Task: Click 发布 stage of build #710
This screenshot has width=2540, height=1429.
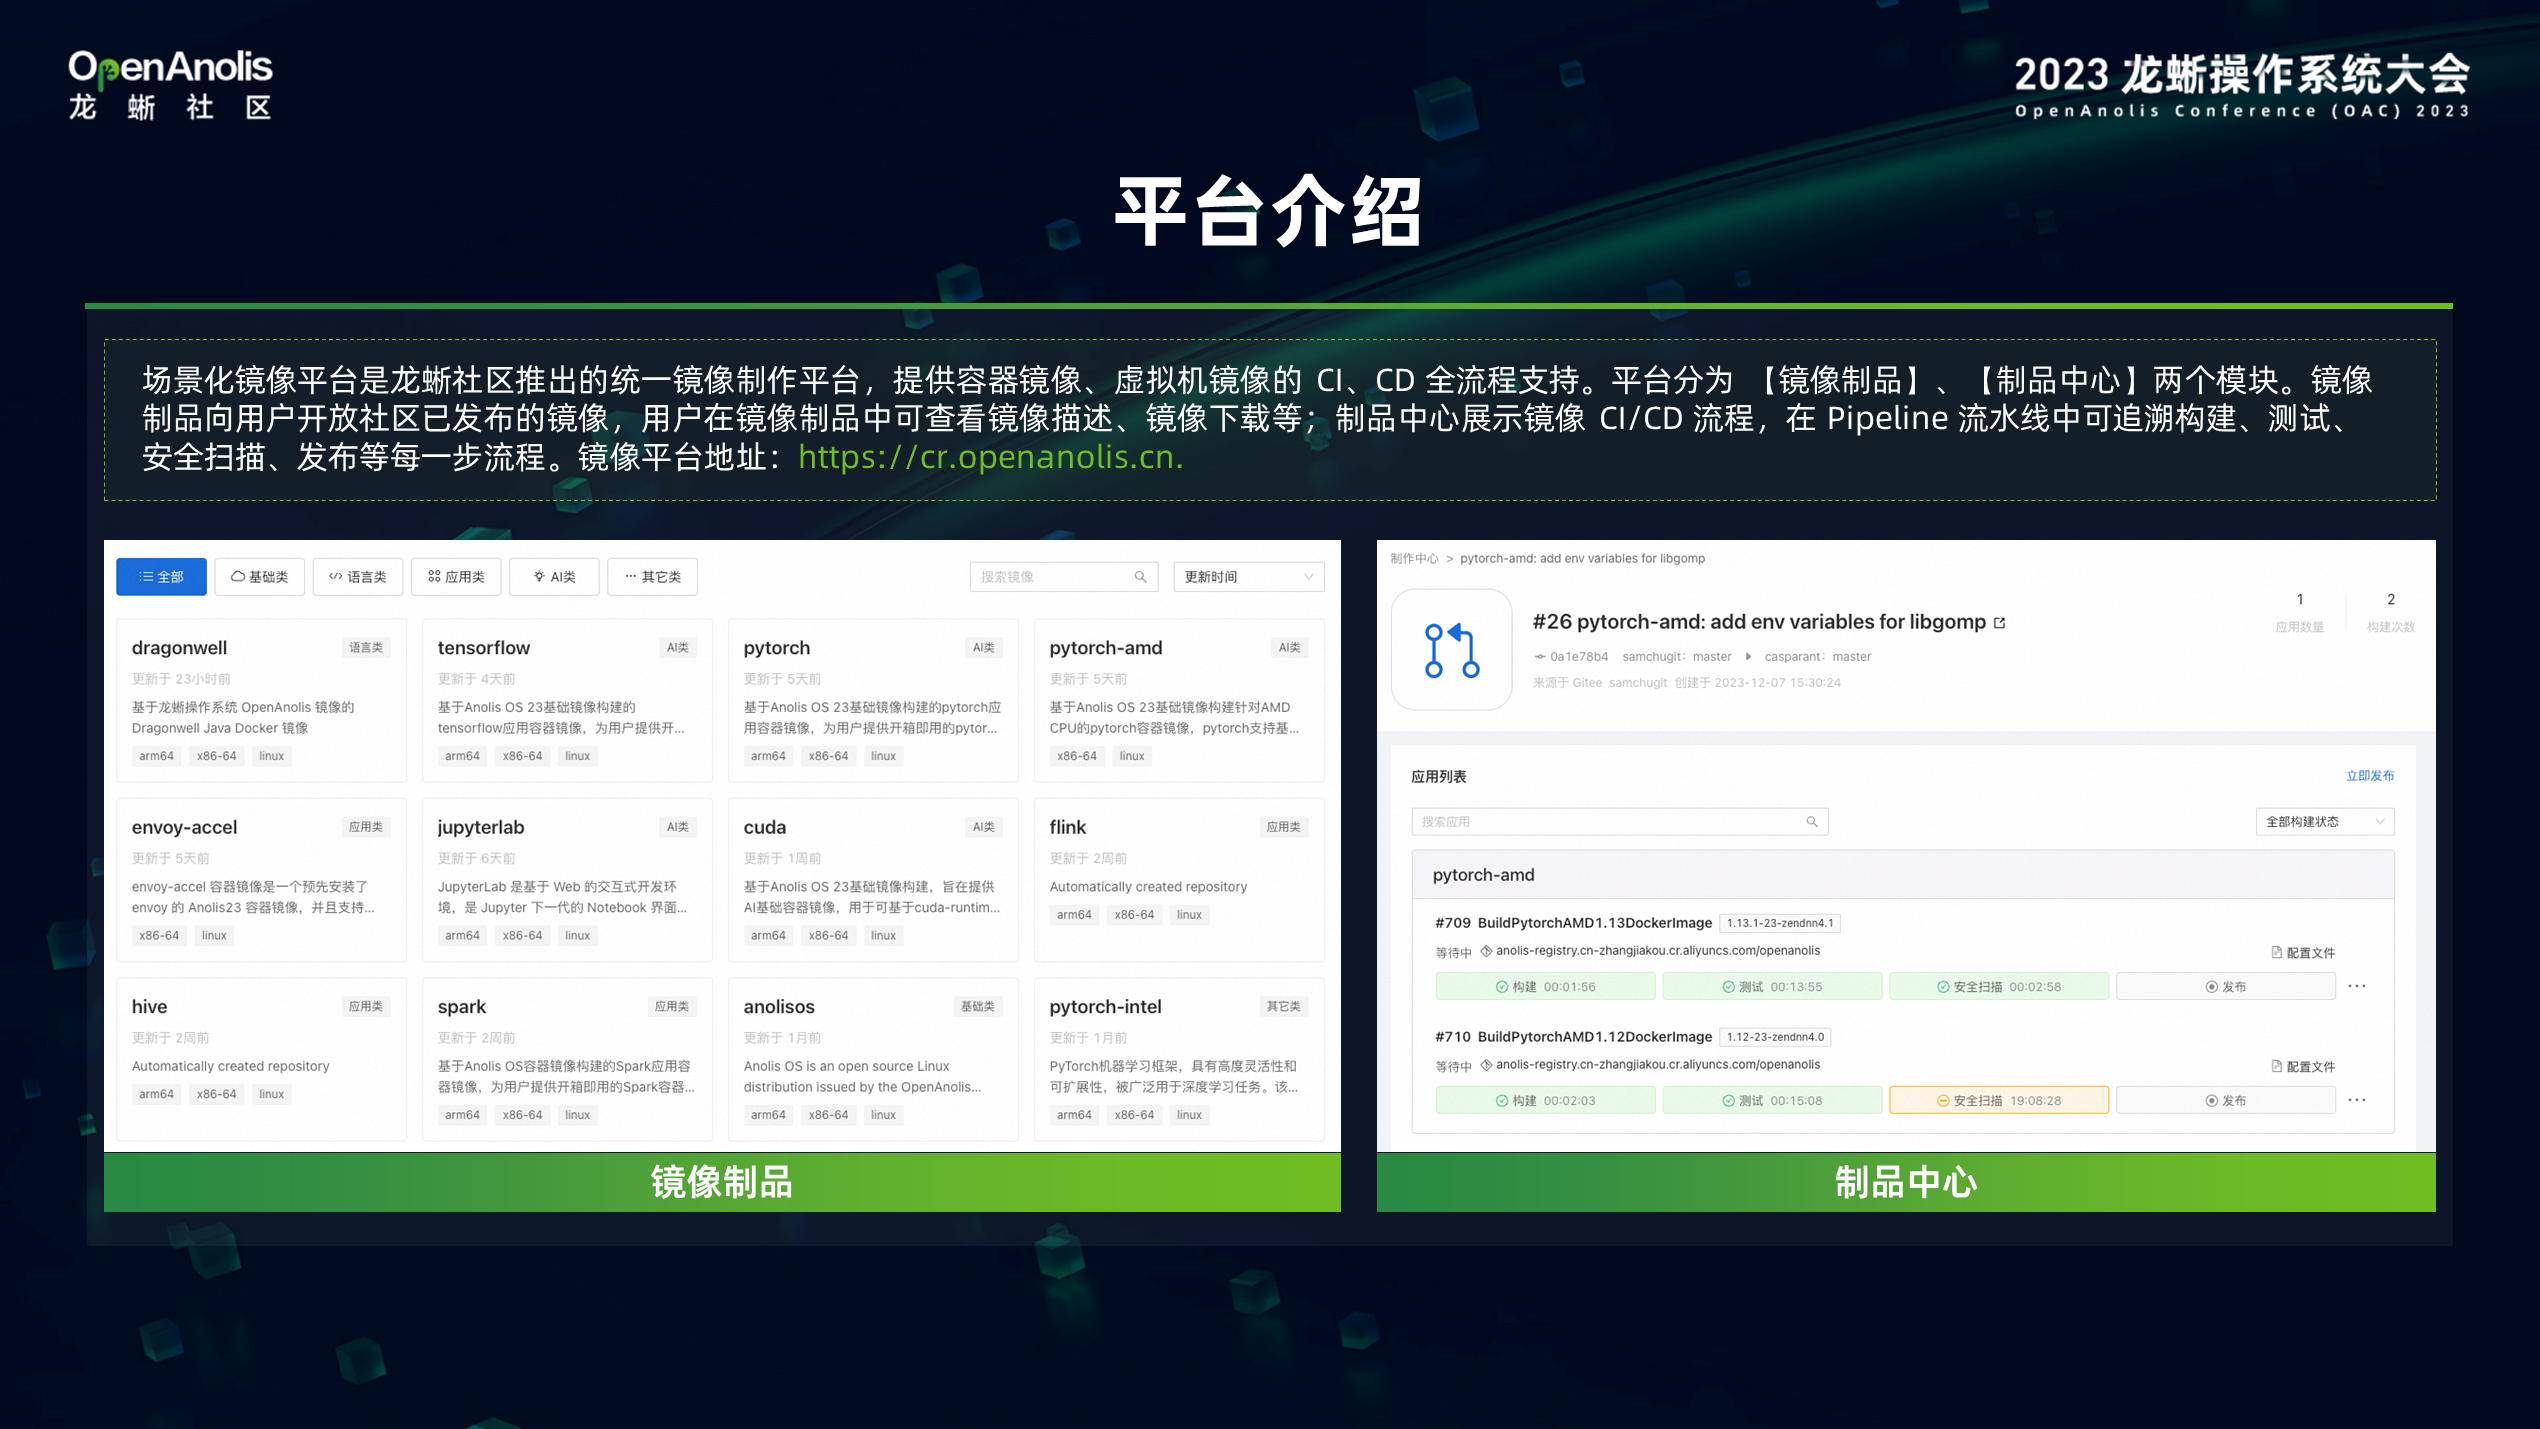Action: 2226,1100
